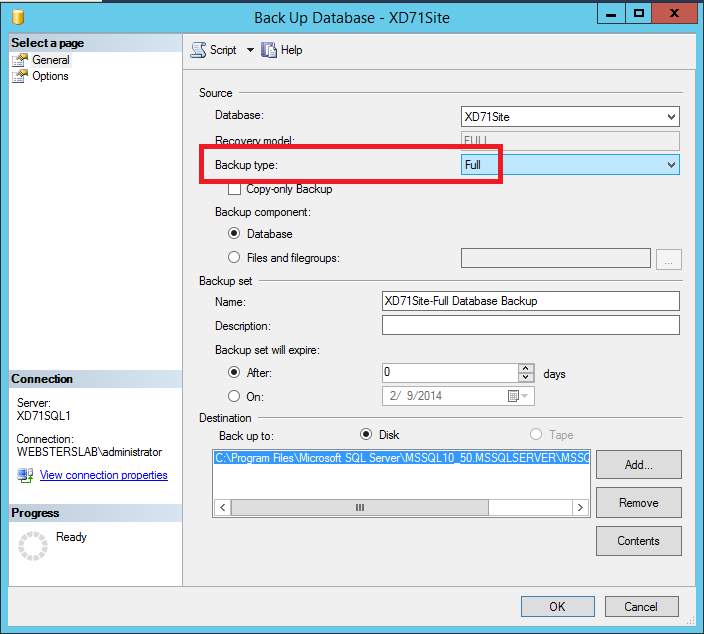Increase the expire After days spinner

tap(526, 368)
